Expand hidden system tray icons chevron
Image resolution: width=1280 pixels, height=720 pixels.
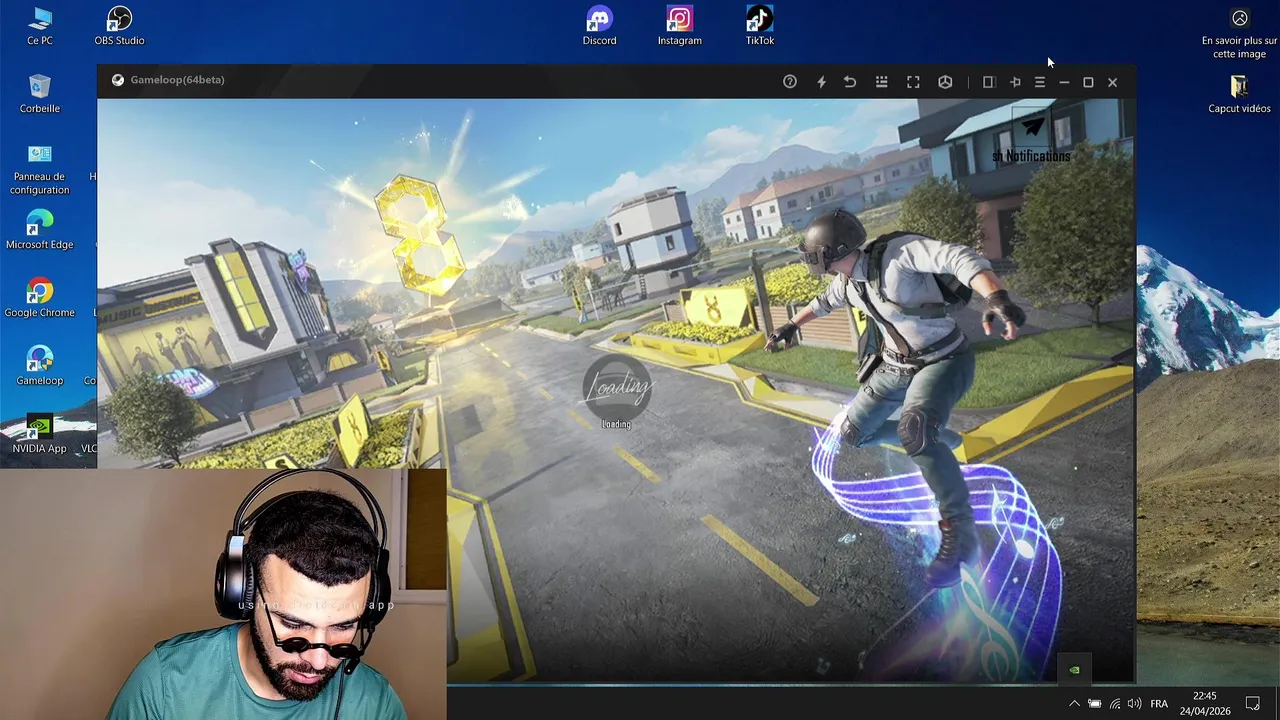click(1074, 704)
